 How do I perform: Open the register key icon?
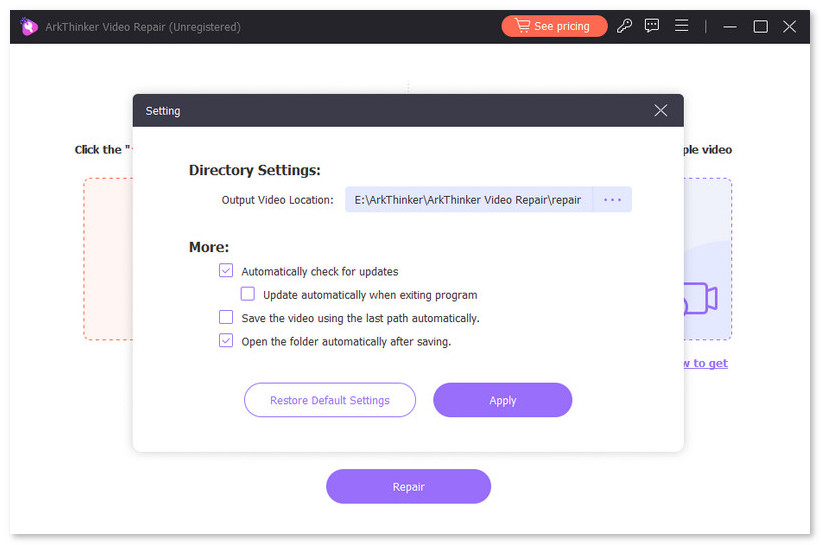click(x=624, y=26)
